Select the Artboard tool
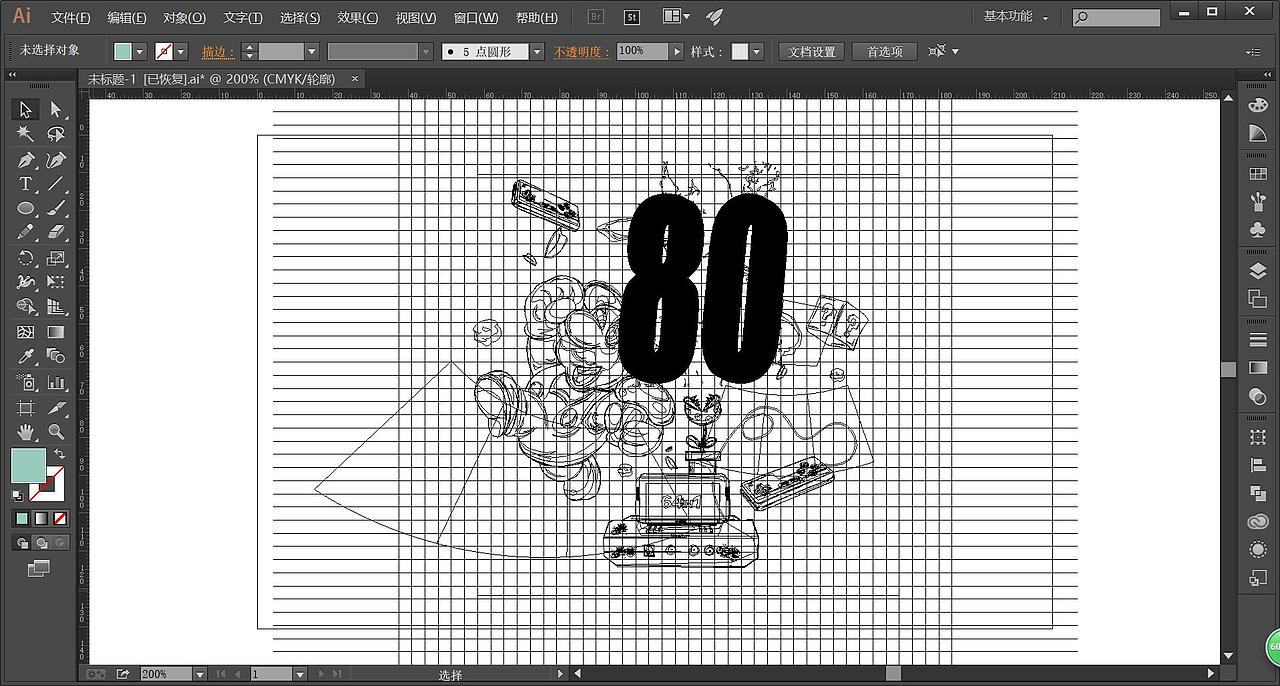 26,408
